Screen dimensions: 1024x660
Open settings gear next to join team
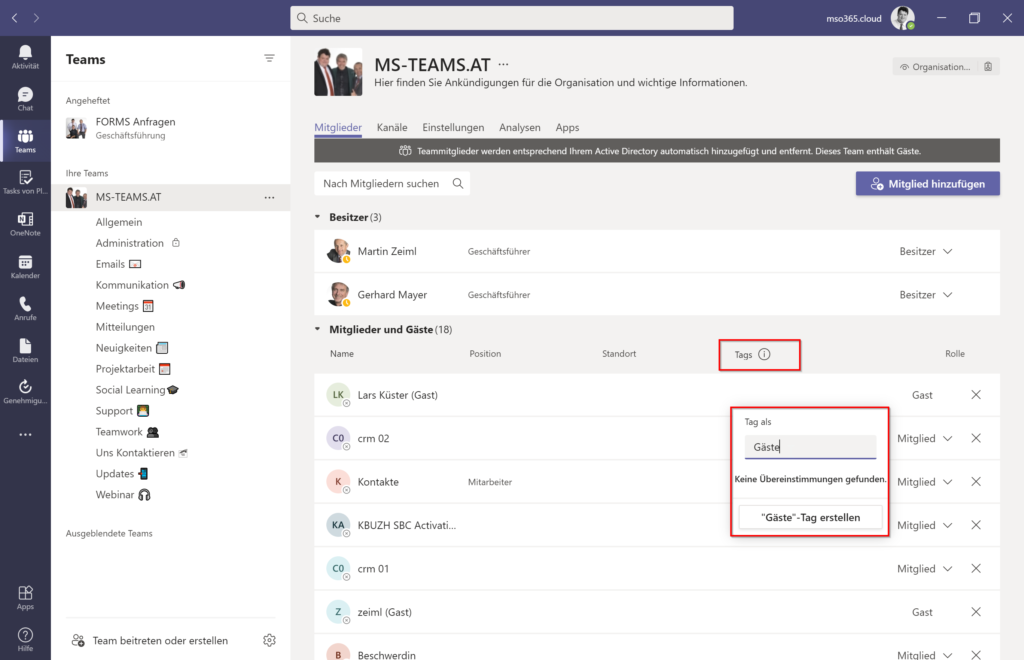tap(269, 640)
